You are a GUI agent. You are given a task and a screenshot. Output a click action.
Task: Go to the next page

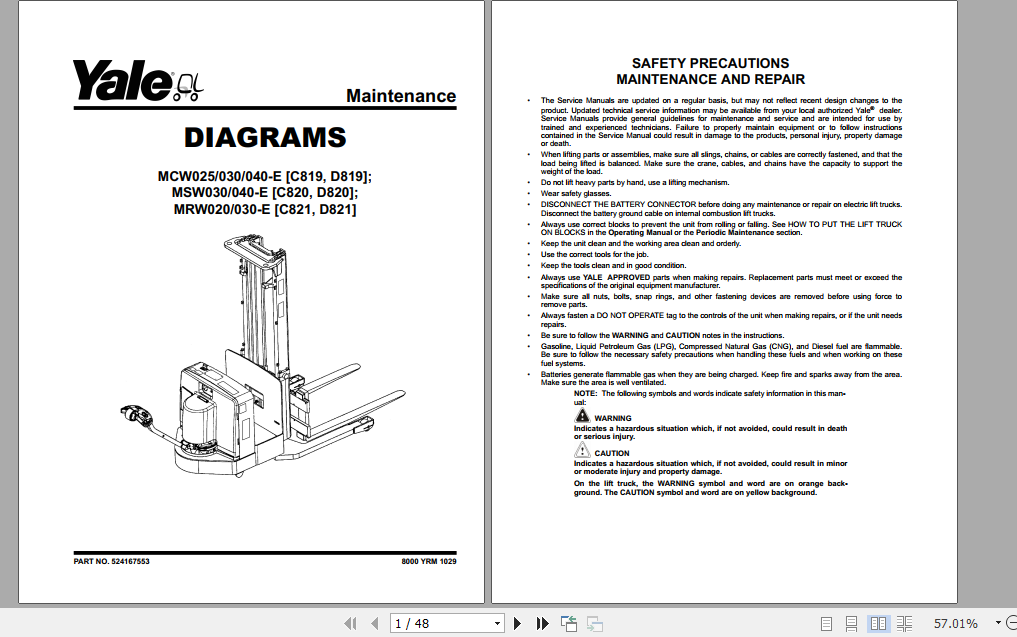click(517, 623)
